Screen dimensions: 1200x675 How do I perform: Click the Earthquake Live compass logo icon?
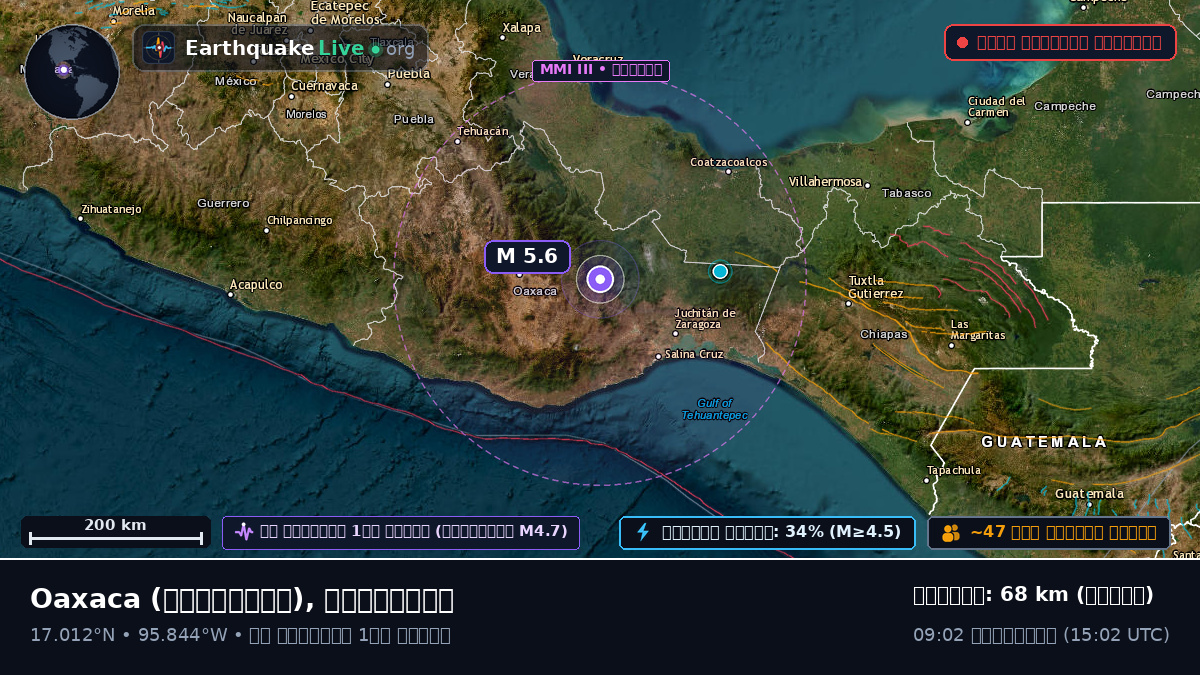tap(159, 48)
